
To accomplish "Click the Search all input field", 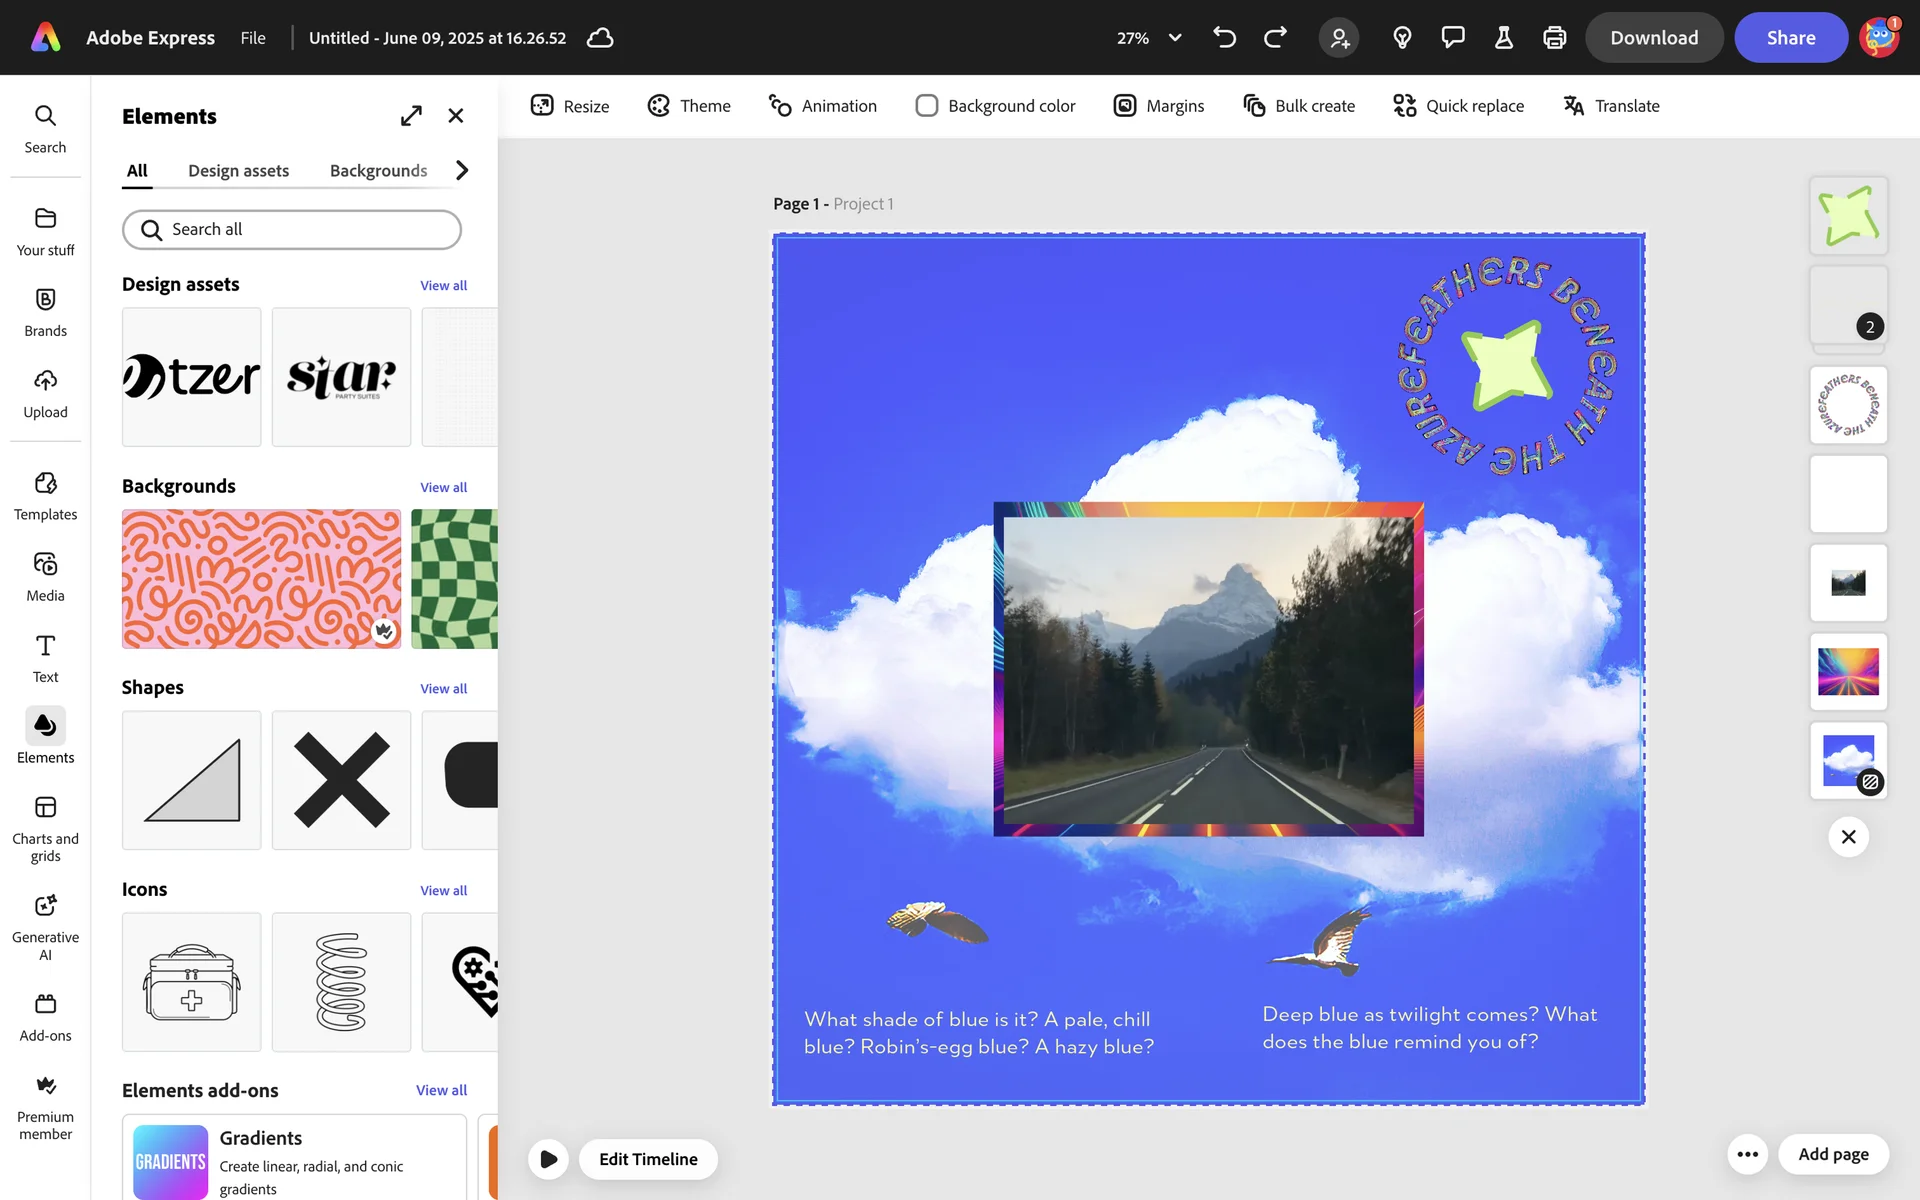I will click(x=292, y=230).
